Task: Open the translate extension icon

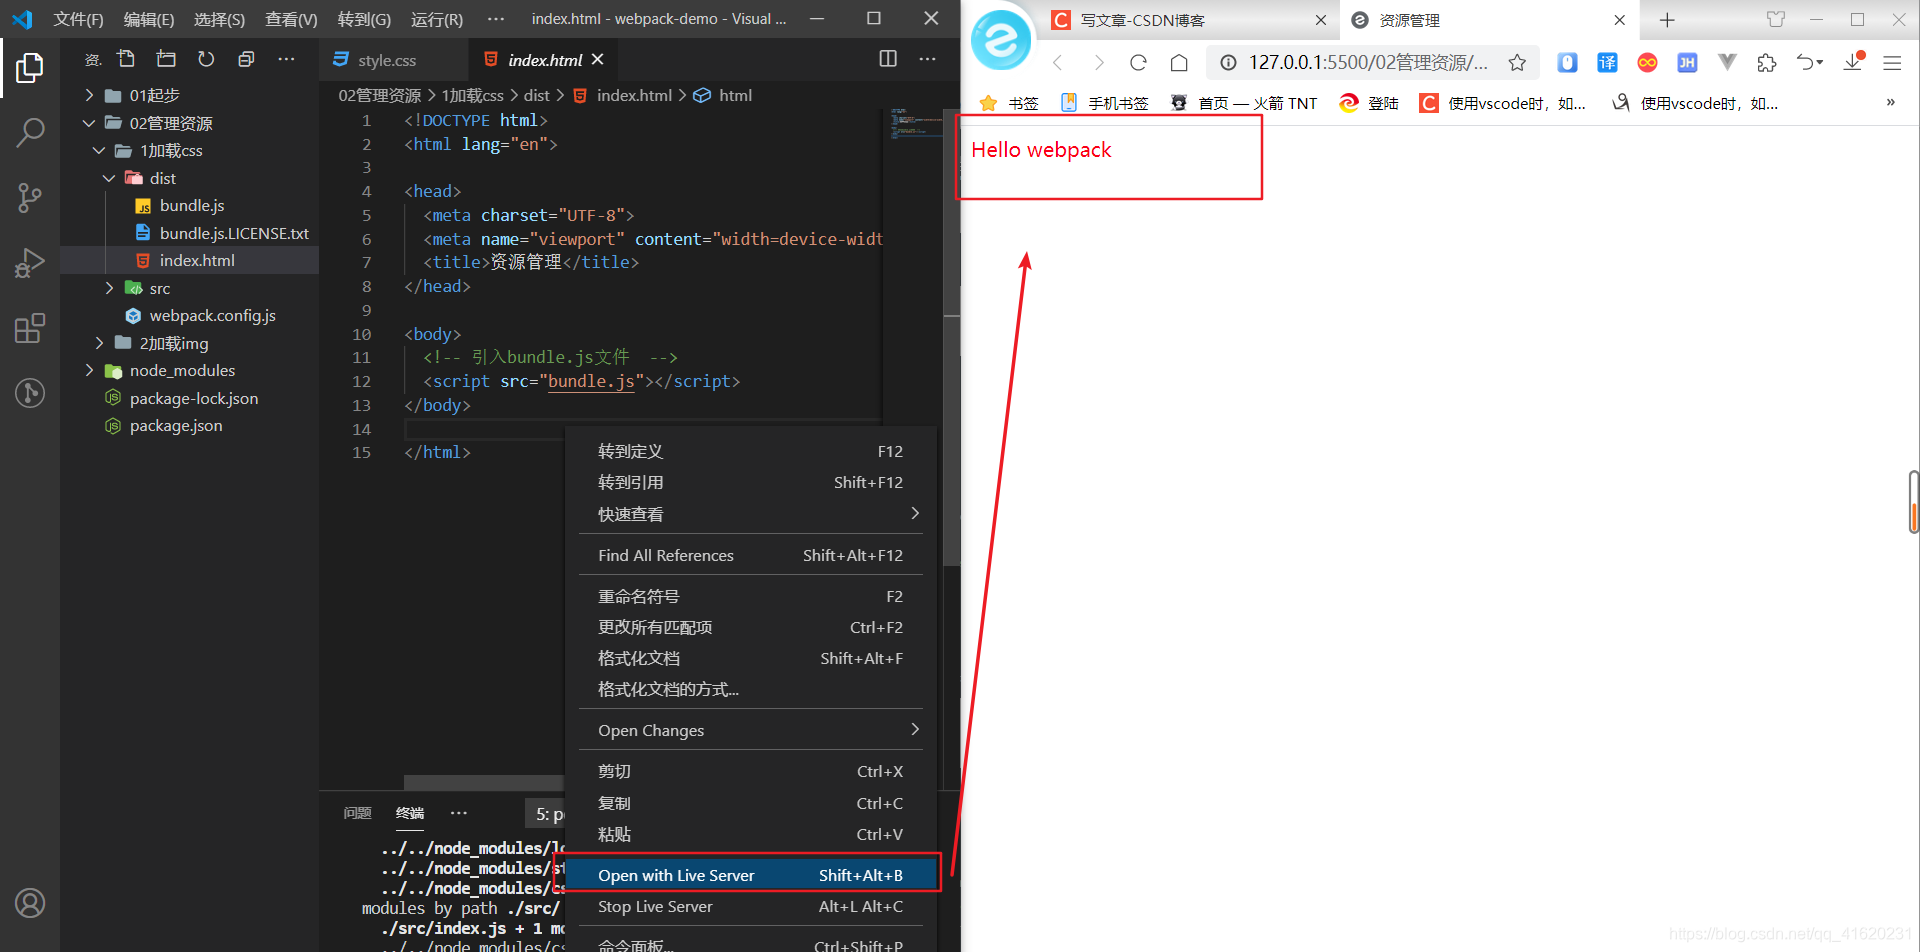Action: (x=1607, y=63)
